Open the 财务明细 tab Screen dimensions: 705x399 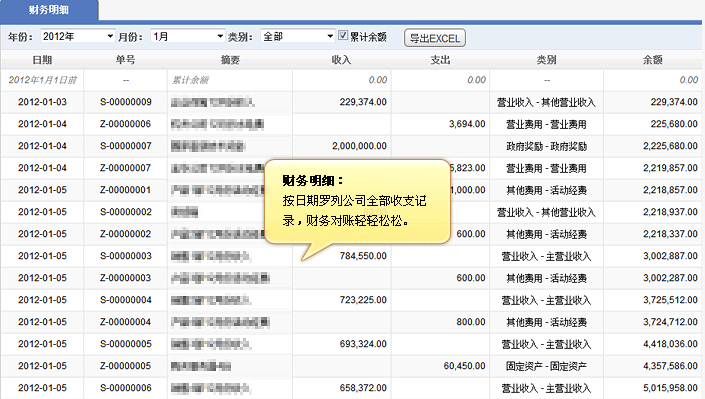click(x=49, y=10)
